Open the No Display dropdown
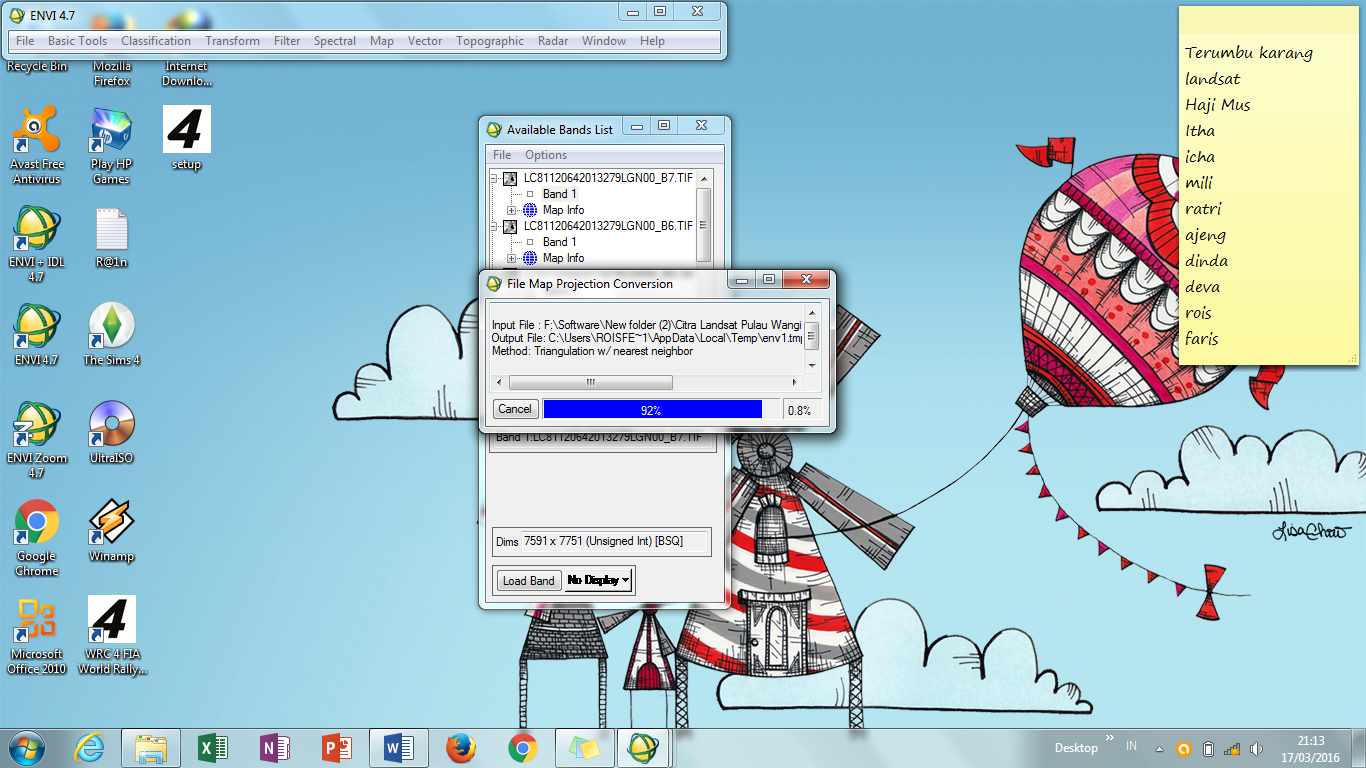Screen dimensions: 1366x768 pos(599,580)
